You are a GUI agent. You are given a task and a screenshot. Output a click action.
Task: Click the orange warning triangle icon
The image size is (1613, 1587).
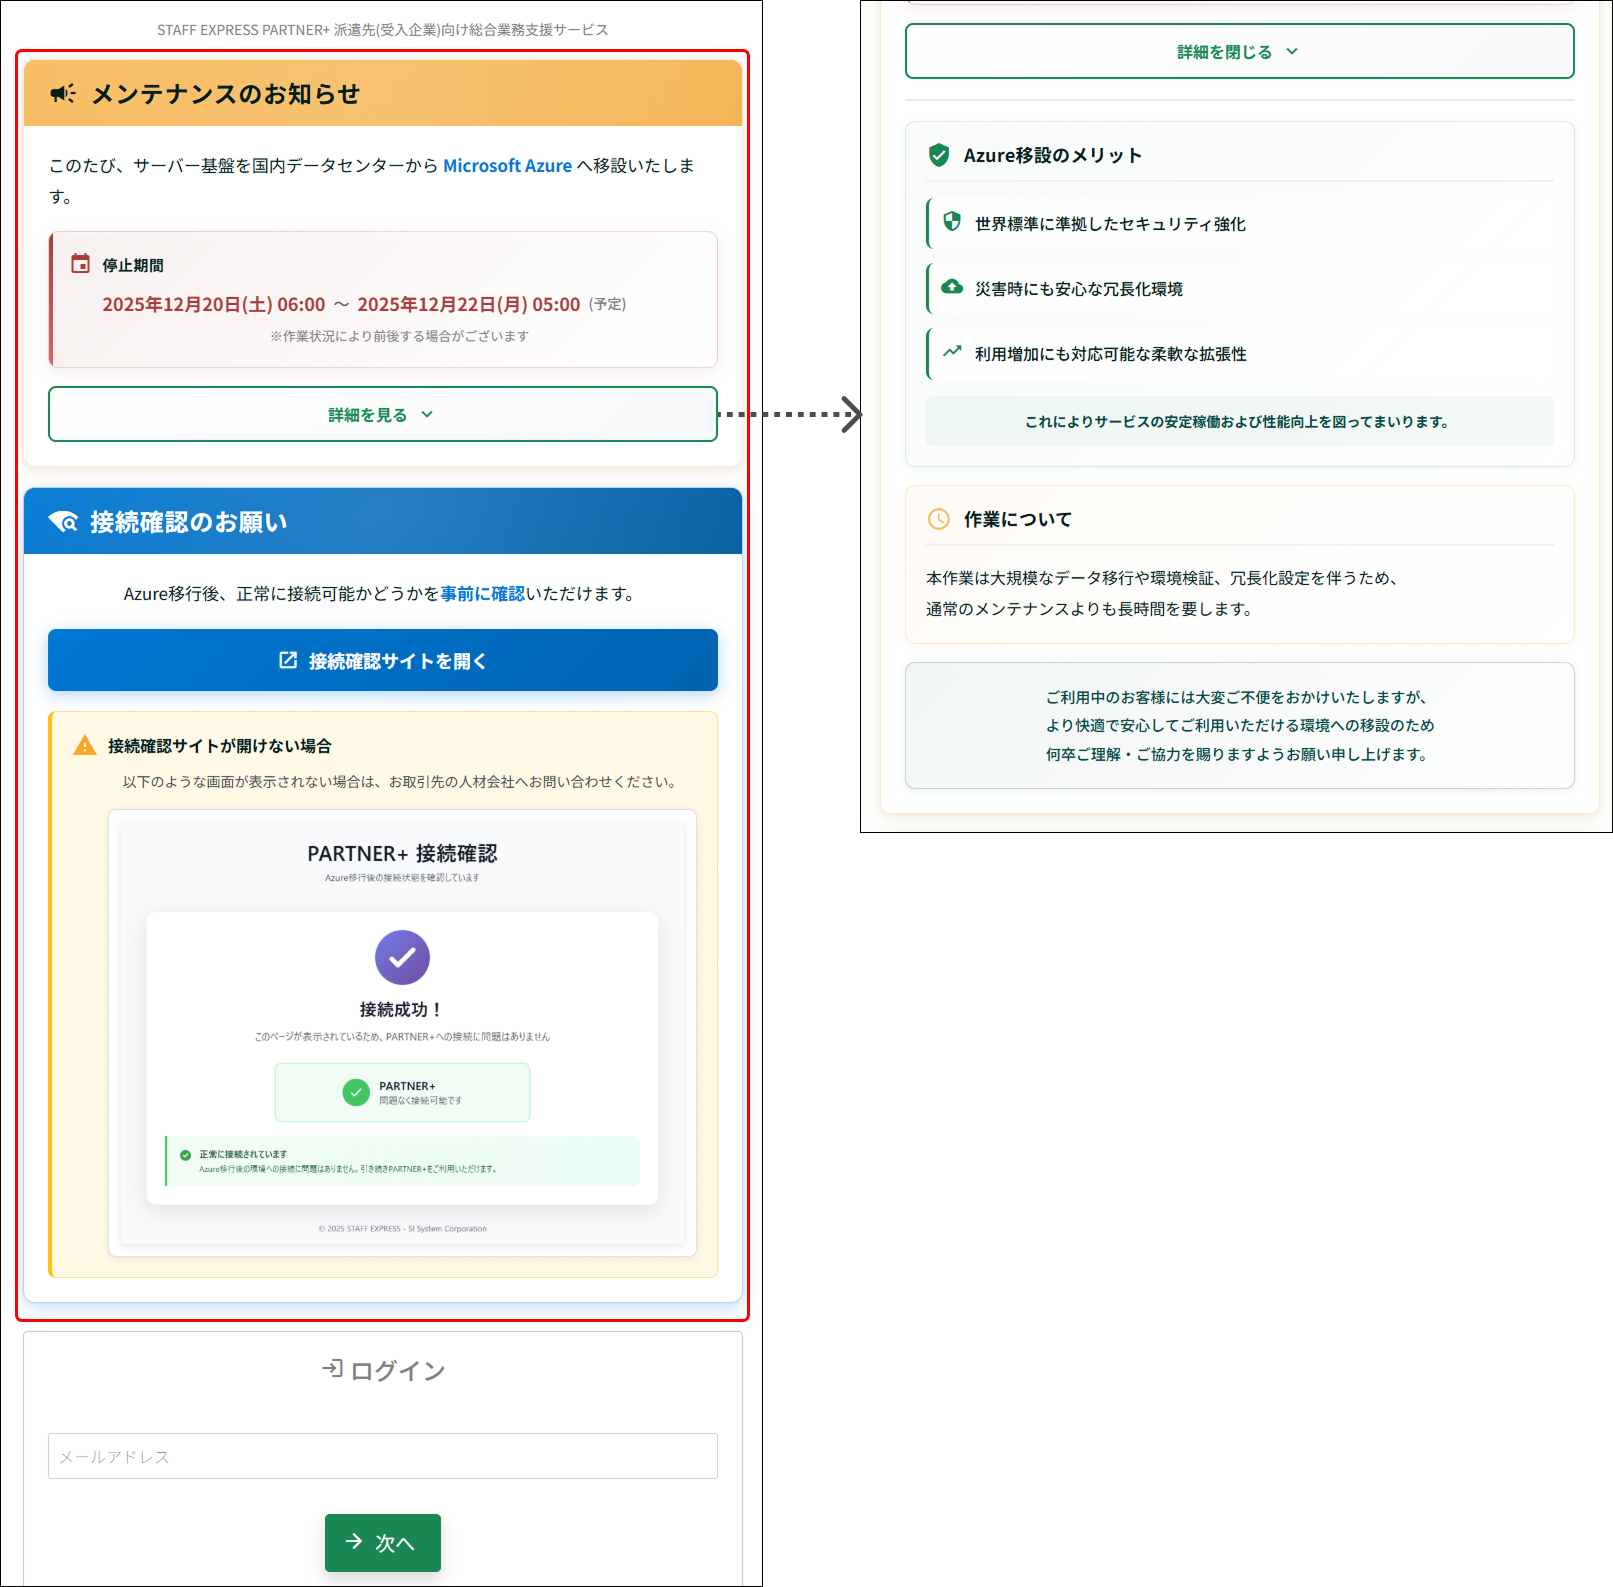(x=85, y=746)
